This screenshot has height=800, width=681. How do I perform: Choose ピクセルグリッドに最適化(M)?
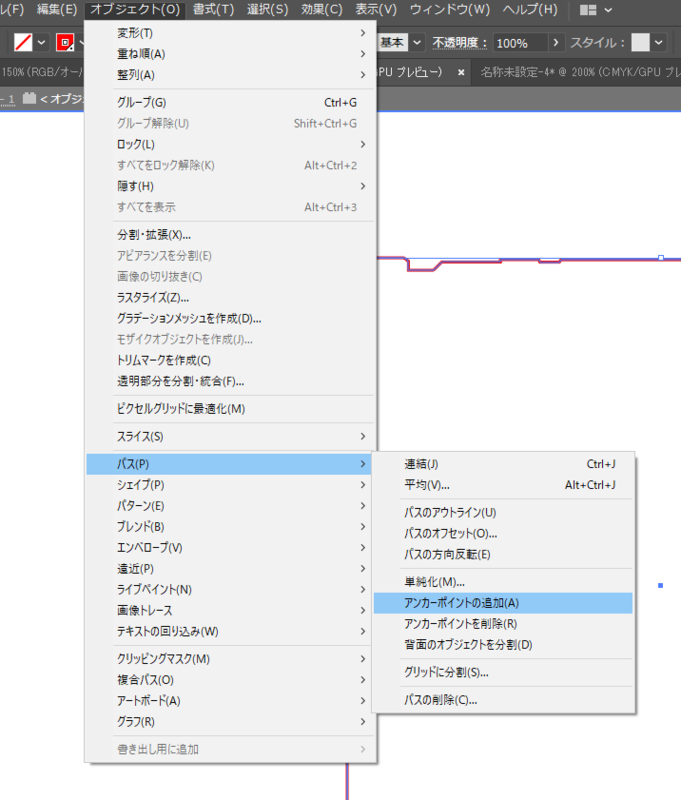point(231,409)
